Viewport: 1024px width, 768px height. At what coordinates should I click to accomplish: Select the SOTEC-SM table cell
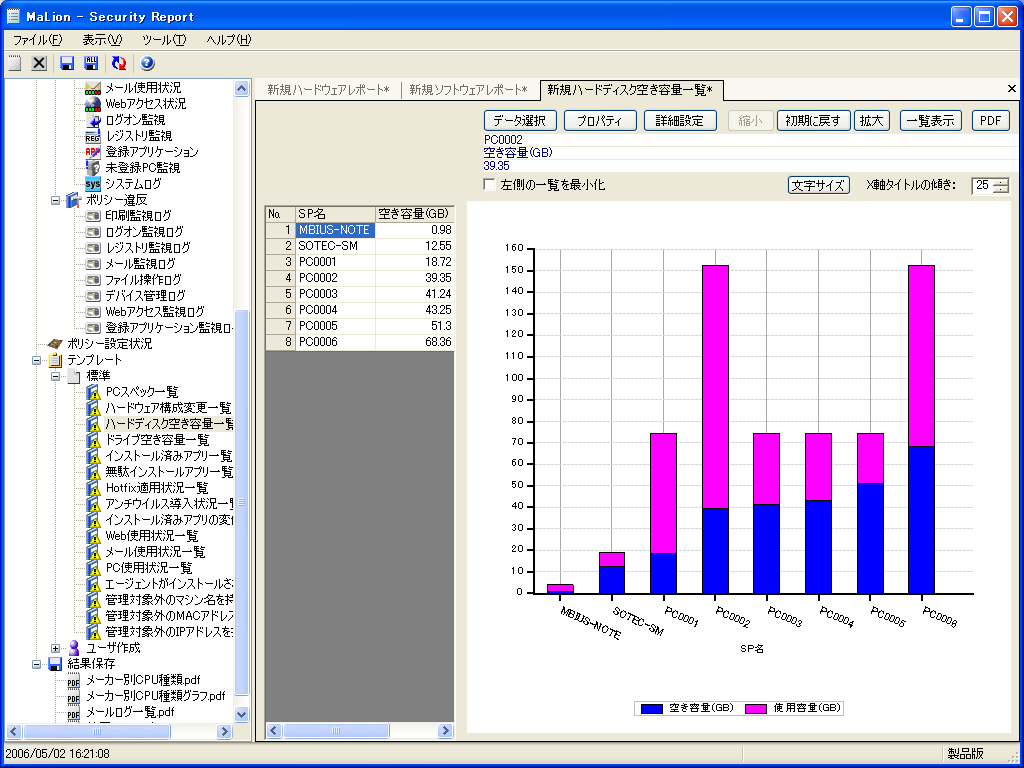[336, 246]
